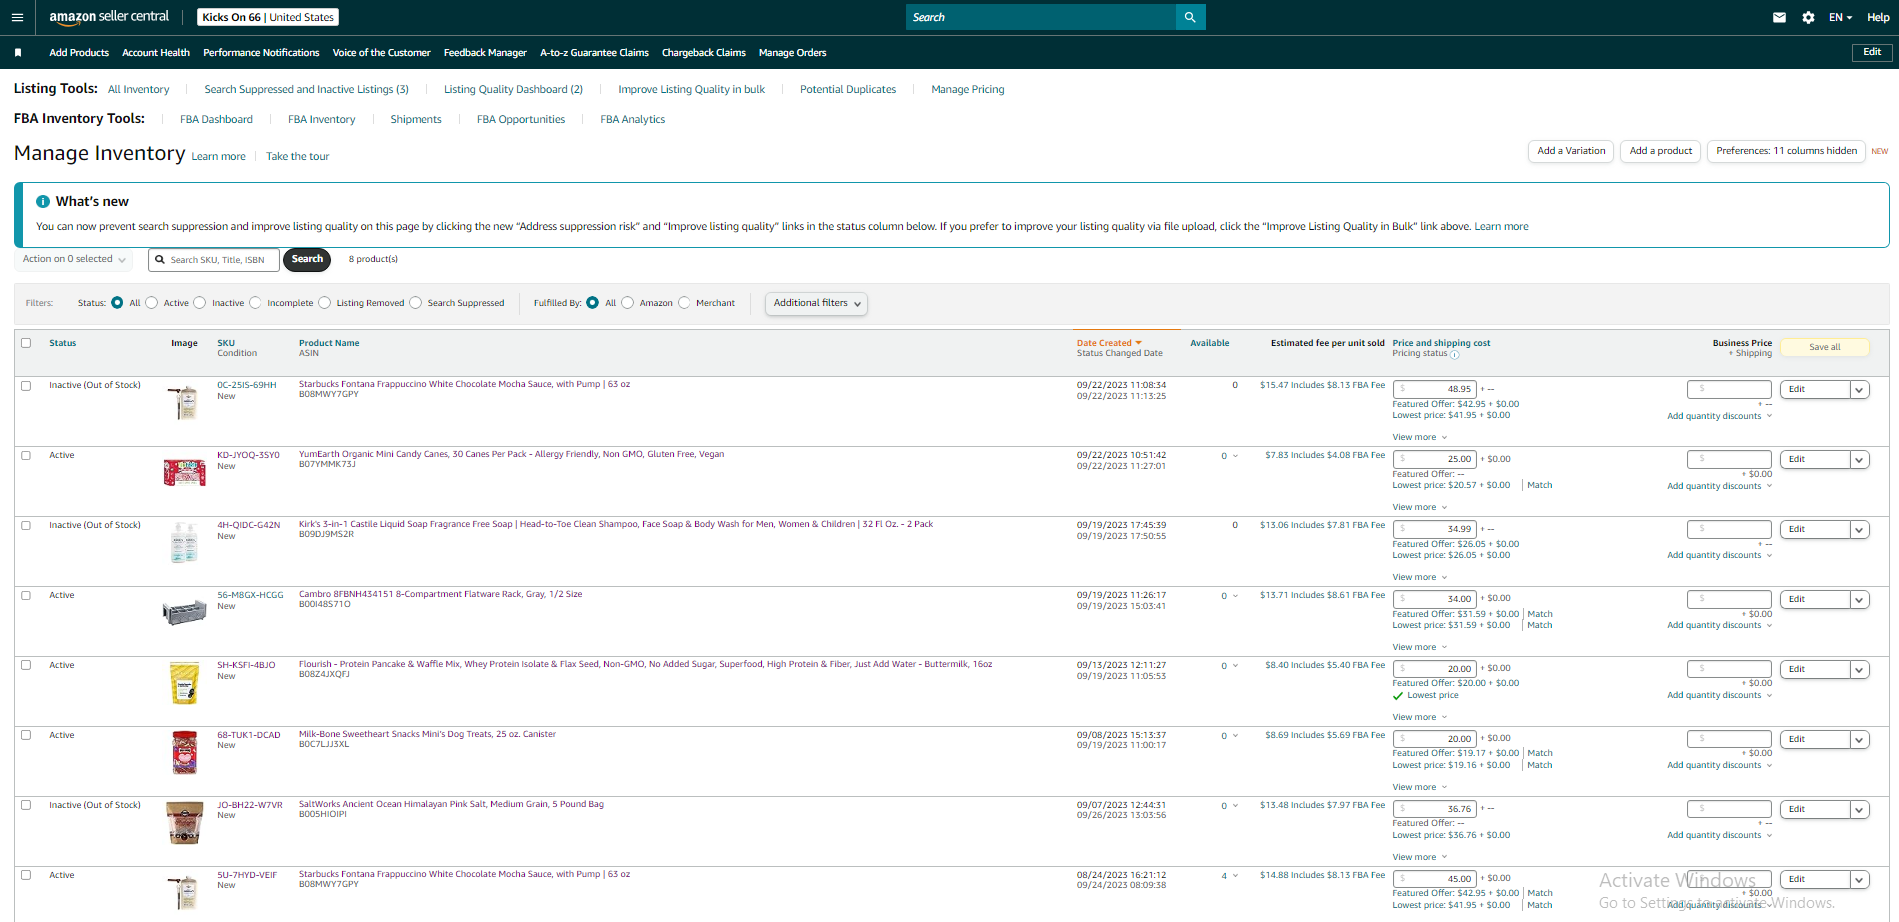
Task: Open the EN language dropdown
Action: click(1840, 17)
